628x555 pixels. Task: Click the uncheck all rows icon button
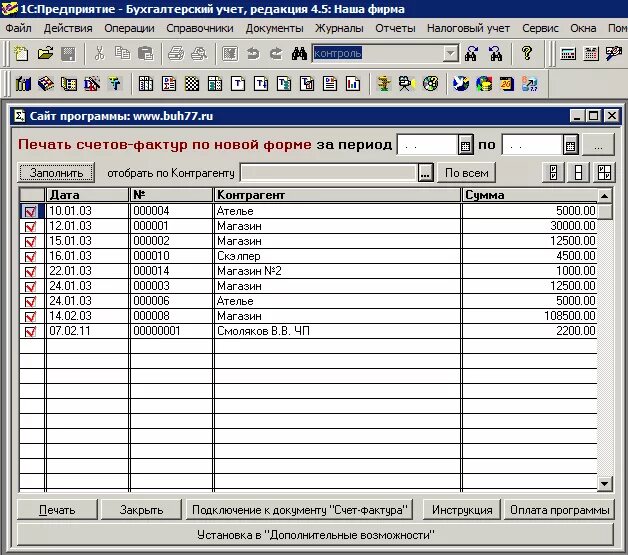(578, 173)
